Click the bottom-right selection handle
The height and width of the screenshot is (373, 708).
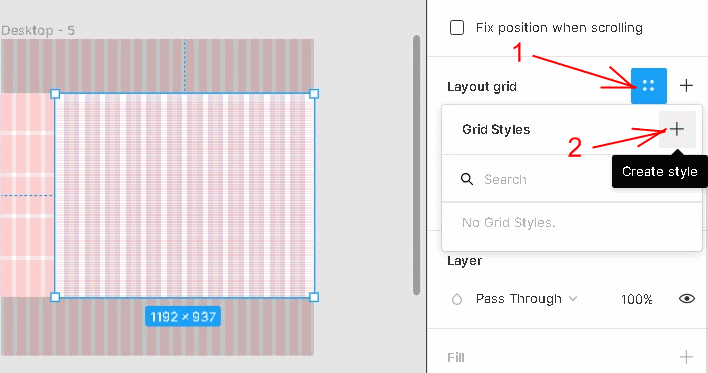click(x=314, y=297)
